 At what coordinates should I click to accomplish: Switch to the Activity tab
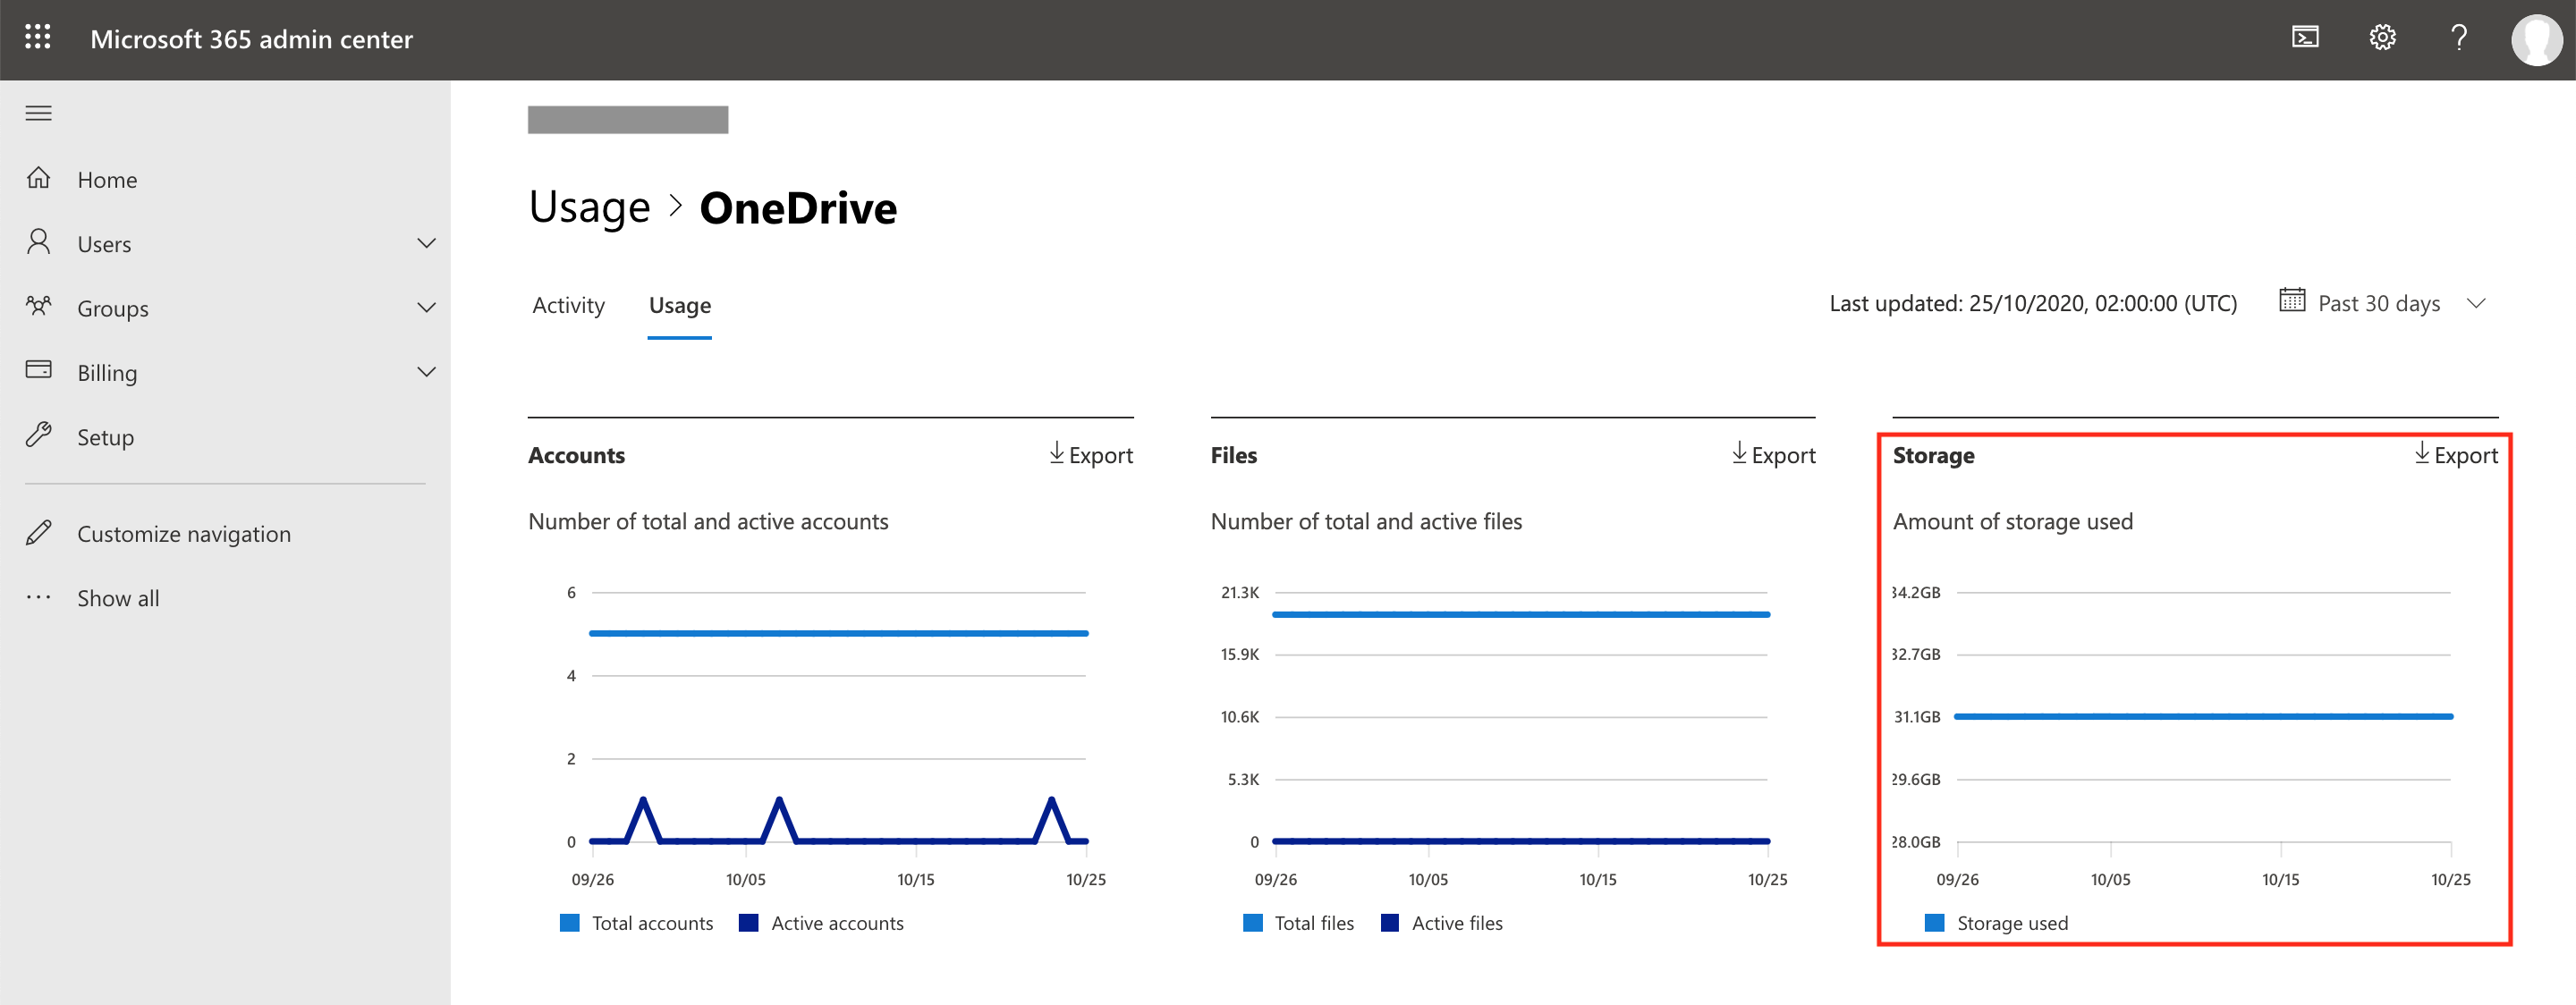(x=568, y=305)
